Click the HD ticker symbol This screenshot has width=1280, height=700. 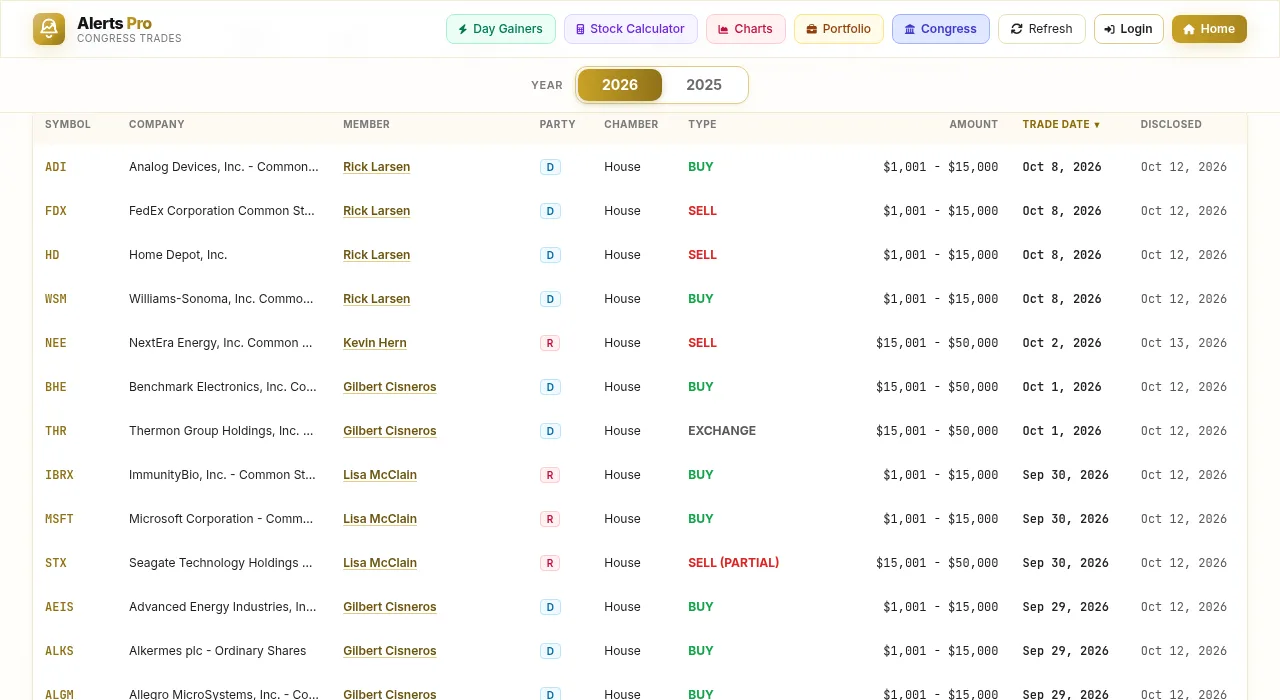pyautogui.click(x=52, y=255)
